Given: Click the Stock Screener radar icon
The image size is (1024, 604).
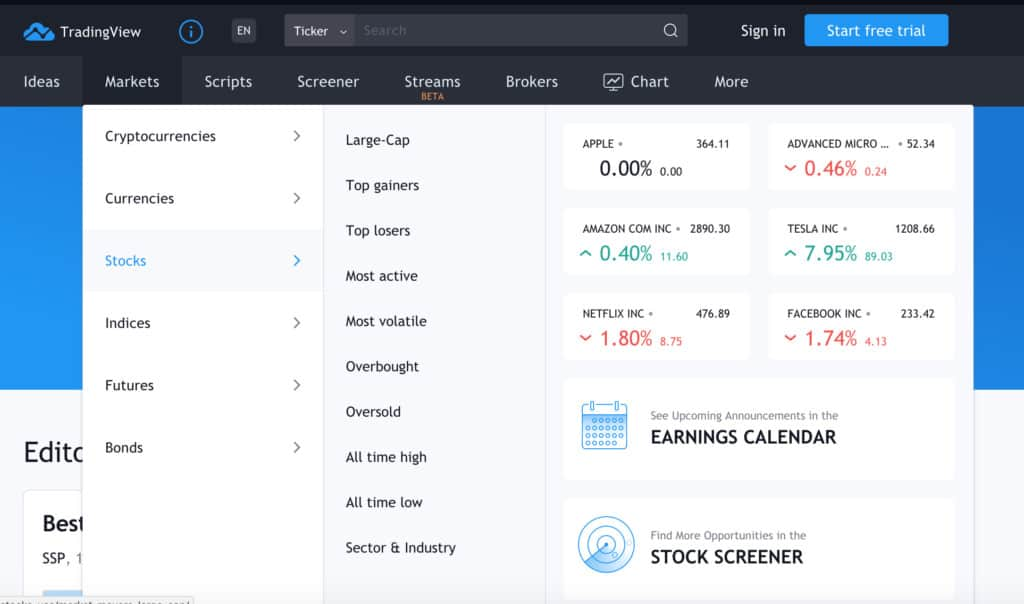Looking at the screenshot, I should [605, 545].
